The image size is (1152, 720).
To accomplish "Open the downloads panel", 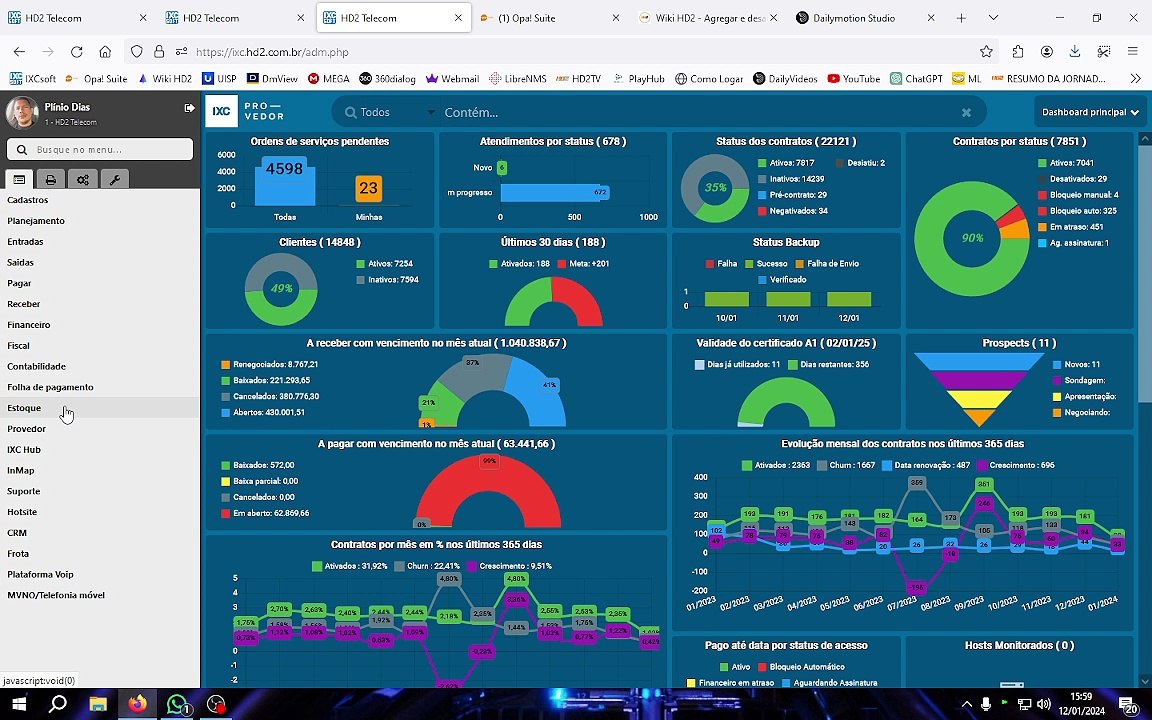I will [x=1075, y=51].
